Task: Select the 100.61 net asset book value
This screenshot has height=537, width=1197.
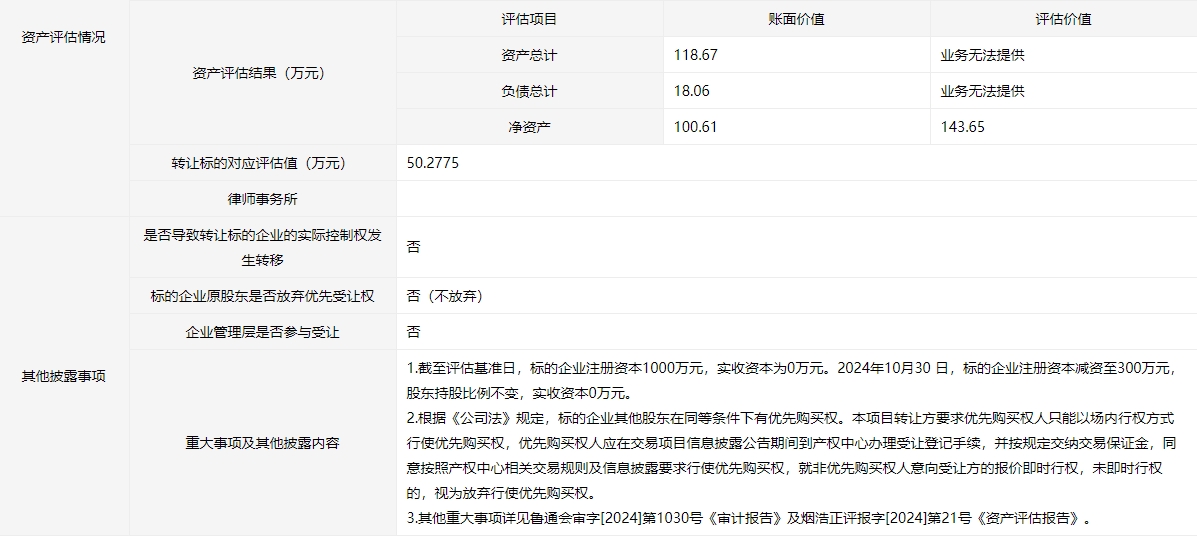Action: 696,127
